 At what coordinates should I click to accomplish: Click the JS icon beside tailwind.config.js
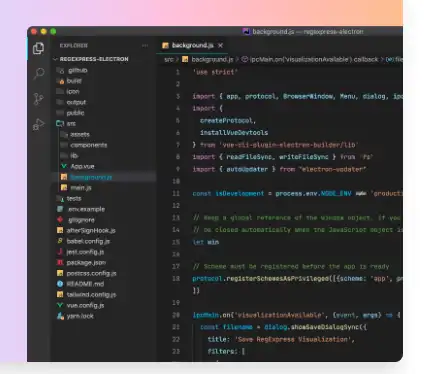point(60,294)
